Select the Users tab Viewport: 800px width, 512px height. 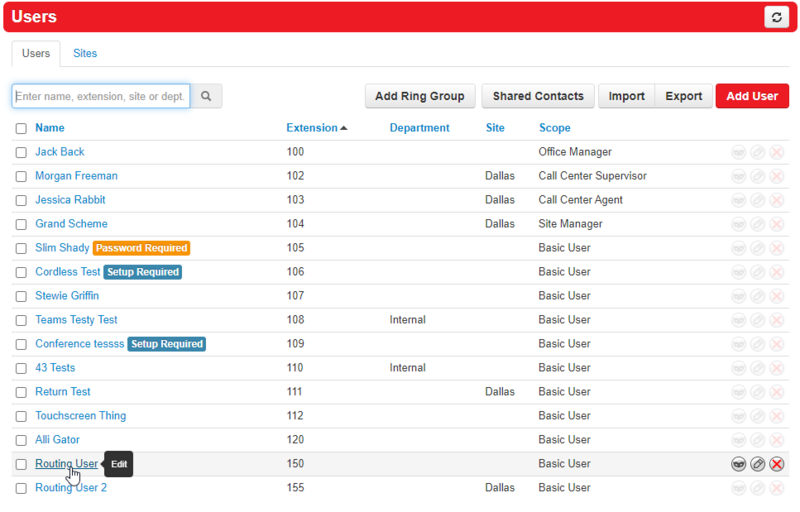click(x=36, y=53)
